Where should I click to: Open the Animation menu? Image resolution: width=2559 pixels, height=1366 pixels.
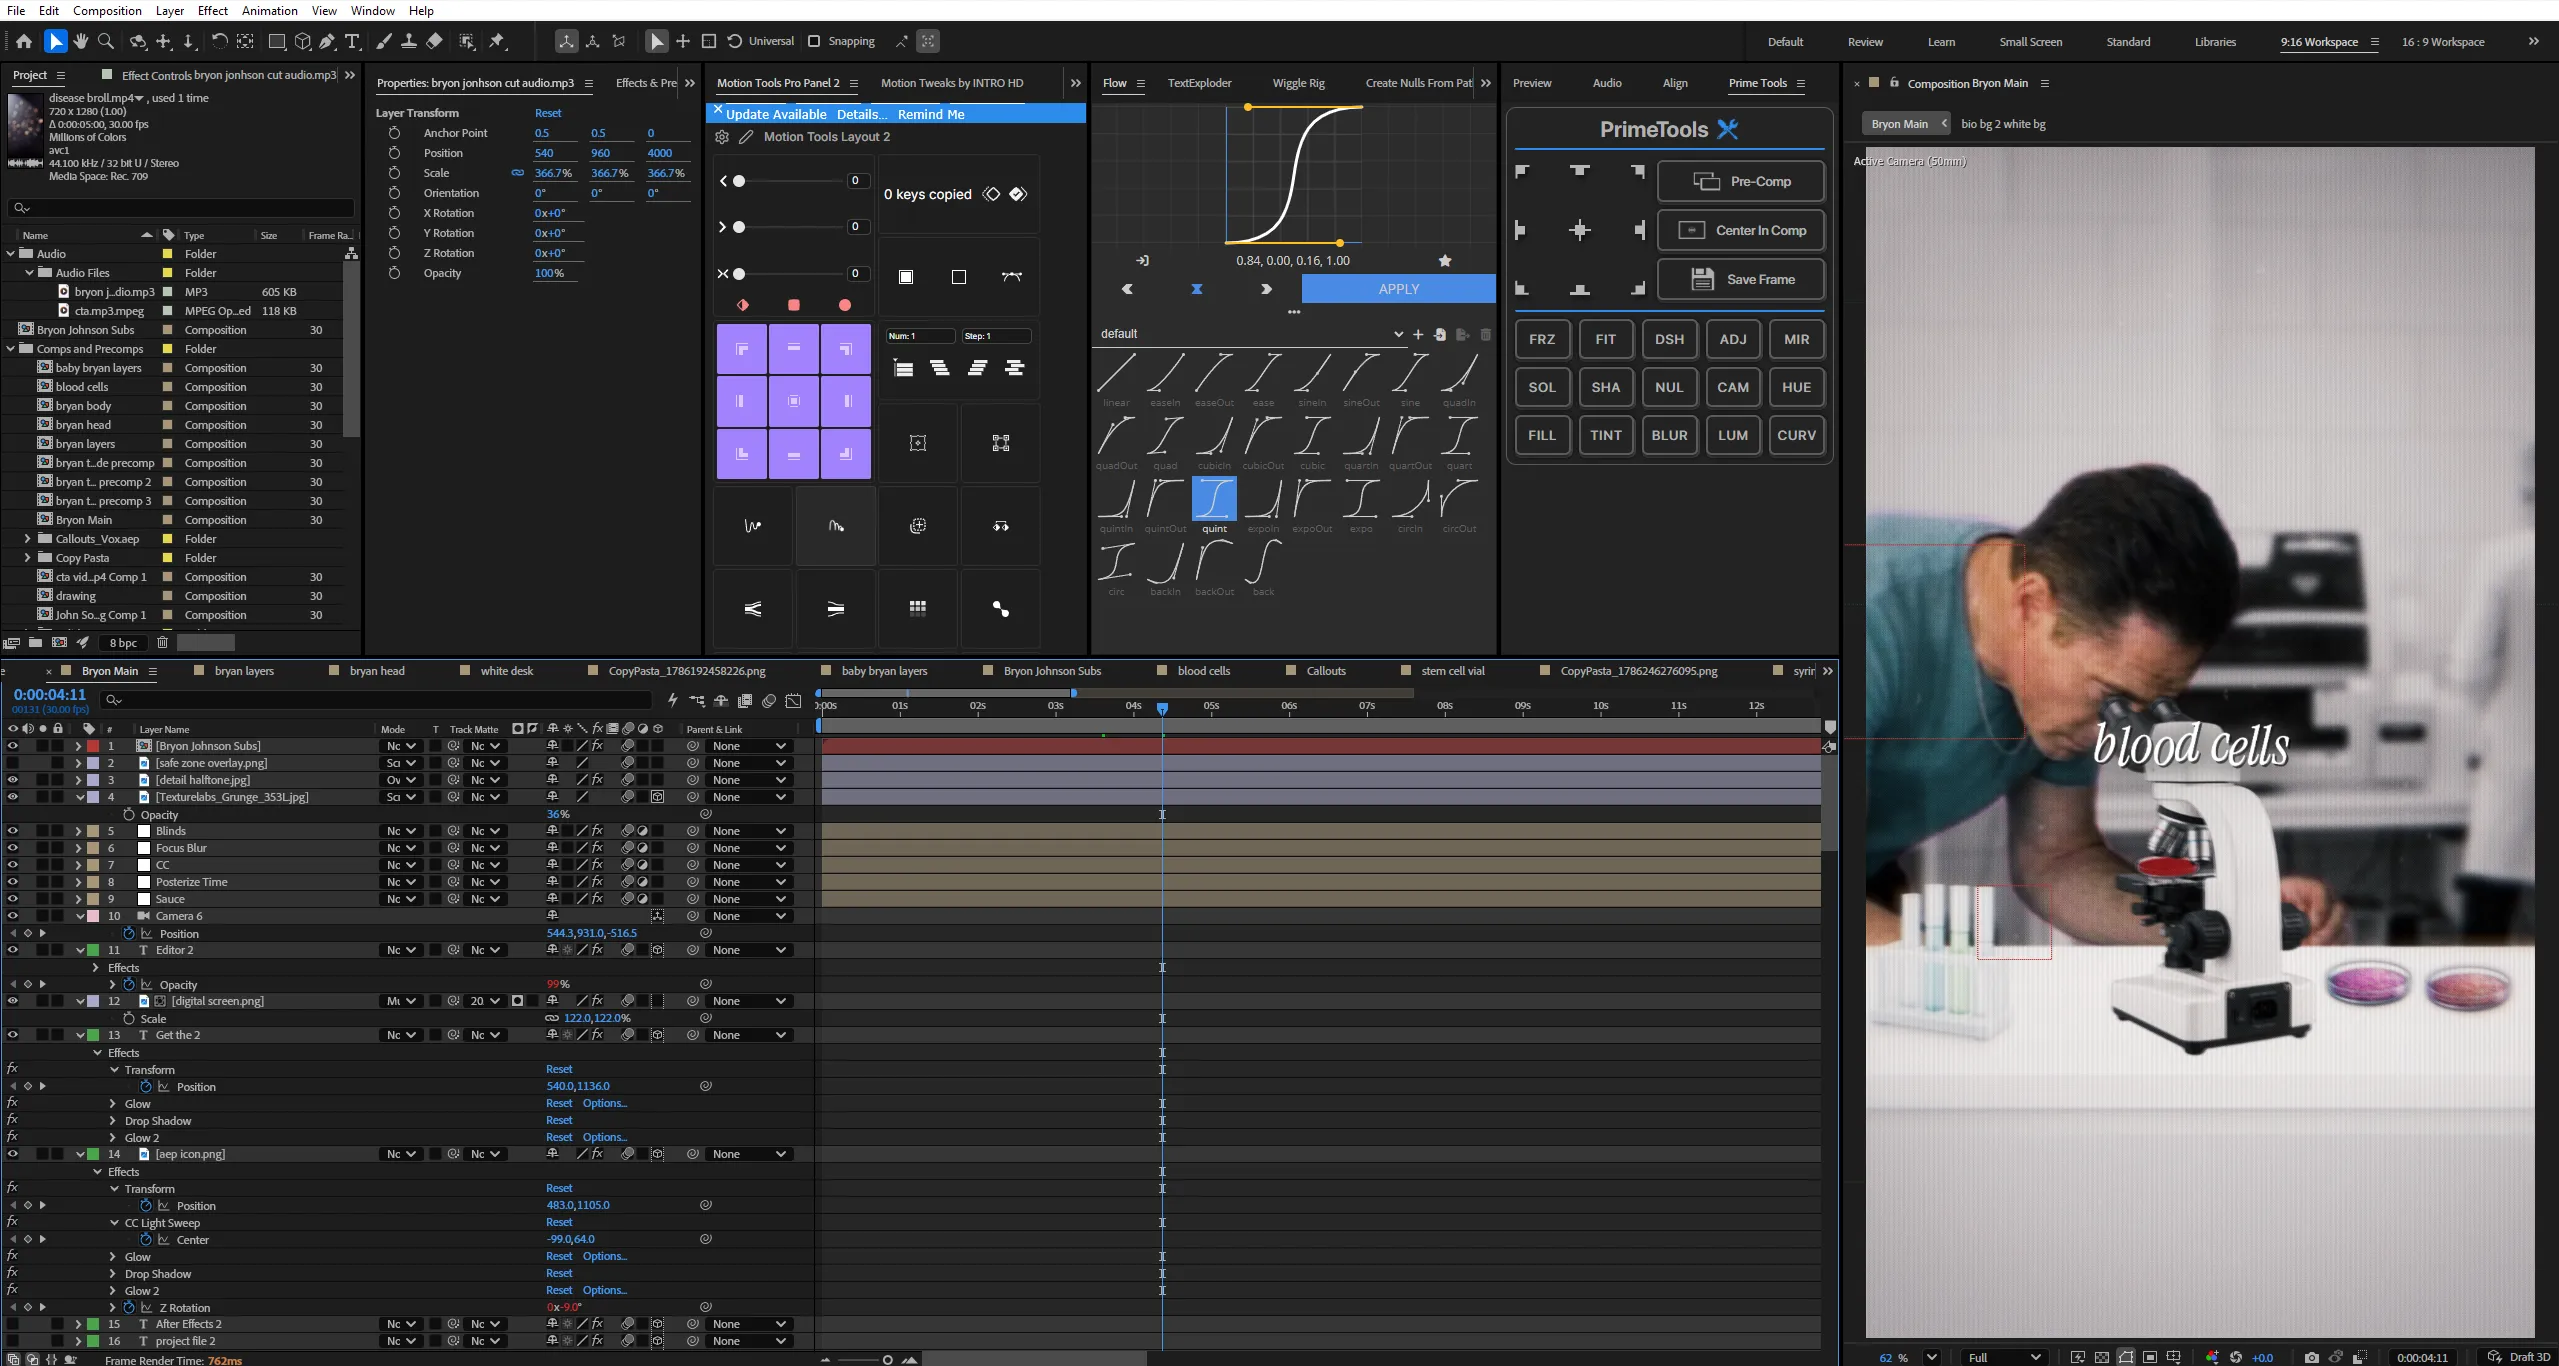click(269, 10)
